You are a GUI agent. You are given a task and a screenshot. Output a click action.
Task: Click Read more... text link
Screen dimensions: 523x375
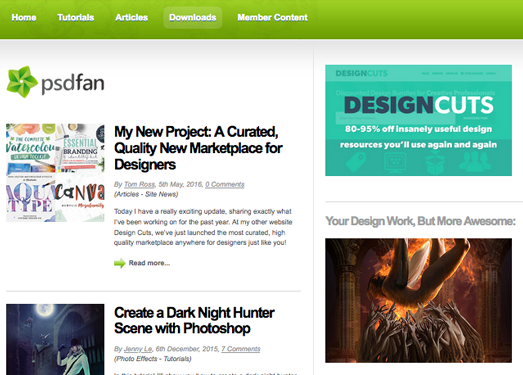pyautogui.click(x=149, y=263)
